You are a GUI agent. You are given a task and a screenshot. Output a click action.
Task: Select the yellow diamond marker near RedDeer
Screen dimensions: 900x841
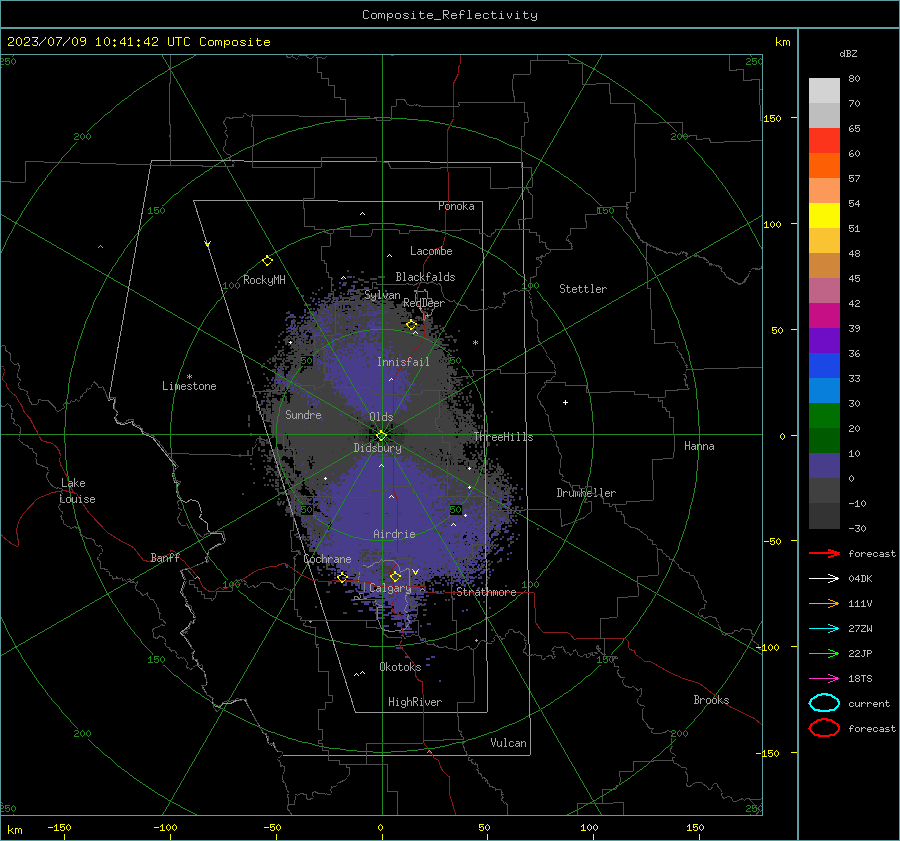pos(411,325)
